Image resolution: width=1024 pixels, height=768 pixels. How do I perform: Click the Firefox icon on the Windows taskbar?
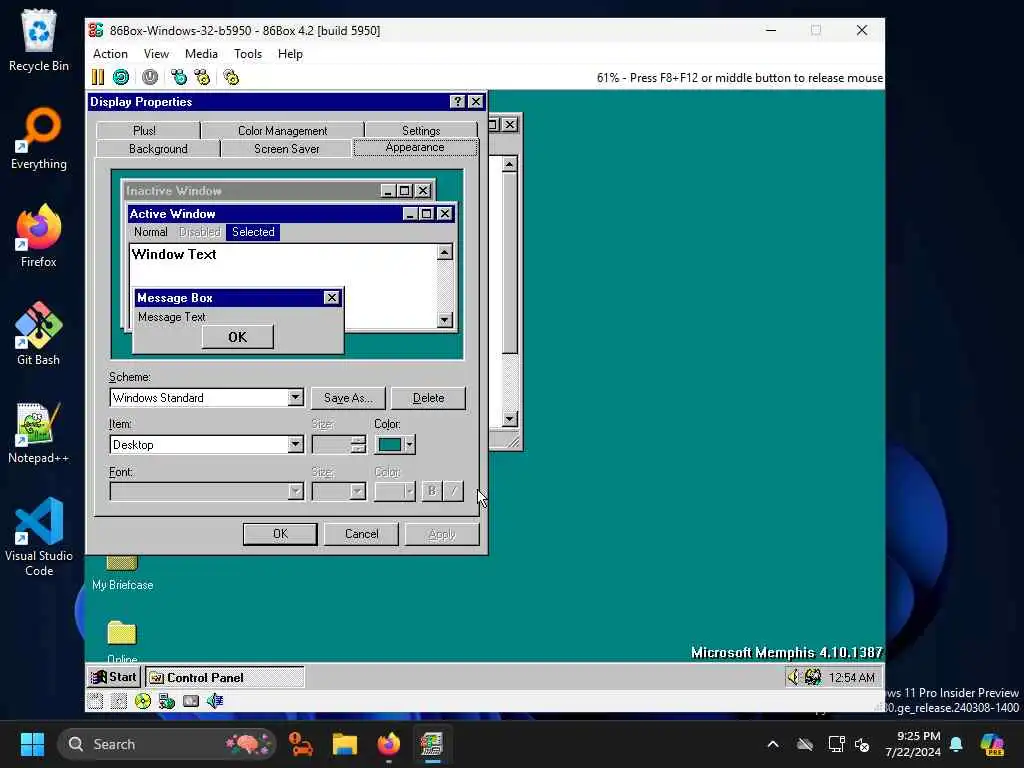pyautogui.click(x=389, y=744)
